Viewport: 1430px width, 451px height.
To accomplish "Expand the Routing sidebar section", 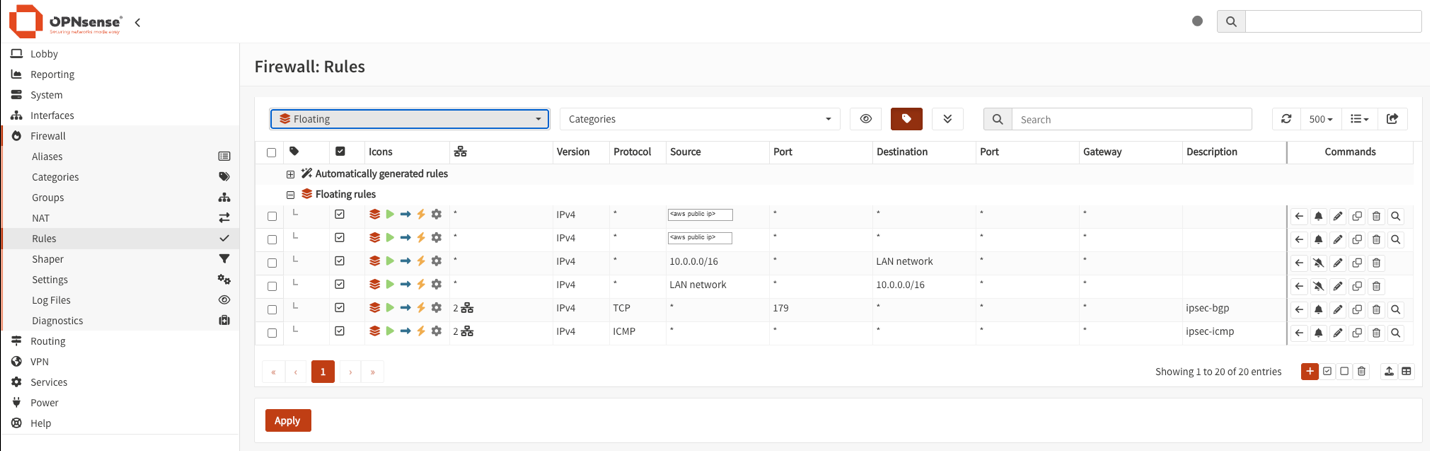I will 120,341.
